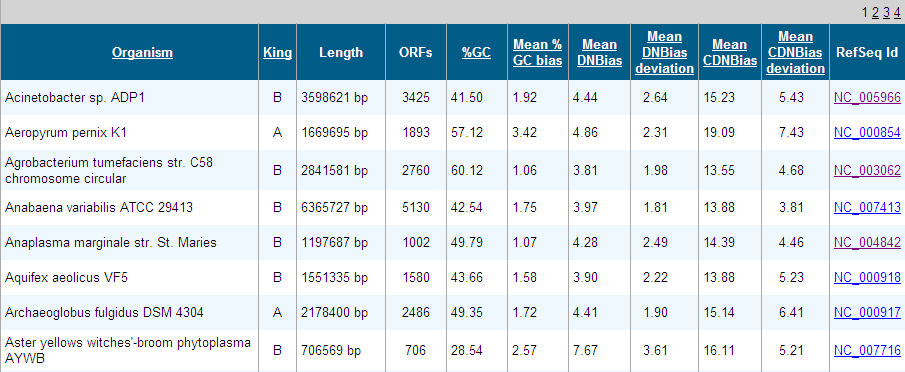
Task: Open RefSeq link NC_005966
Action: click(x=867, y=97)
